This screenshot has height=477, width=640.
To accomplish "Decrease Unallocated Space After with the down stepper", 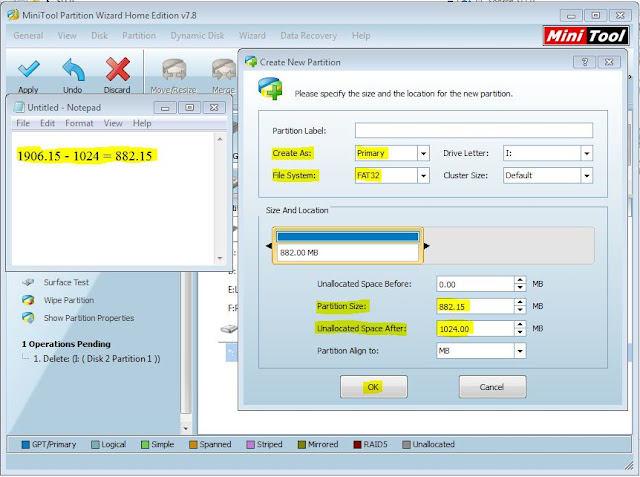I will click(x=520, y=332).
